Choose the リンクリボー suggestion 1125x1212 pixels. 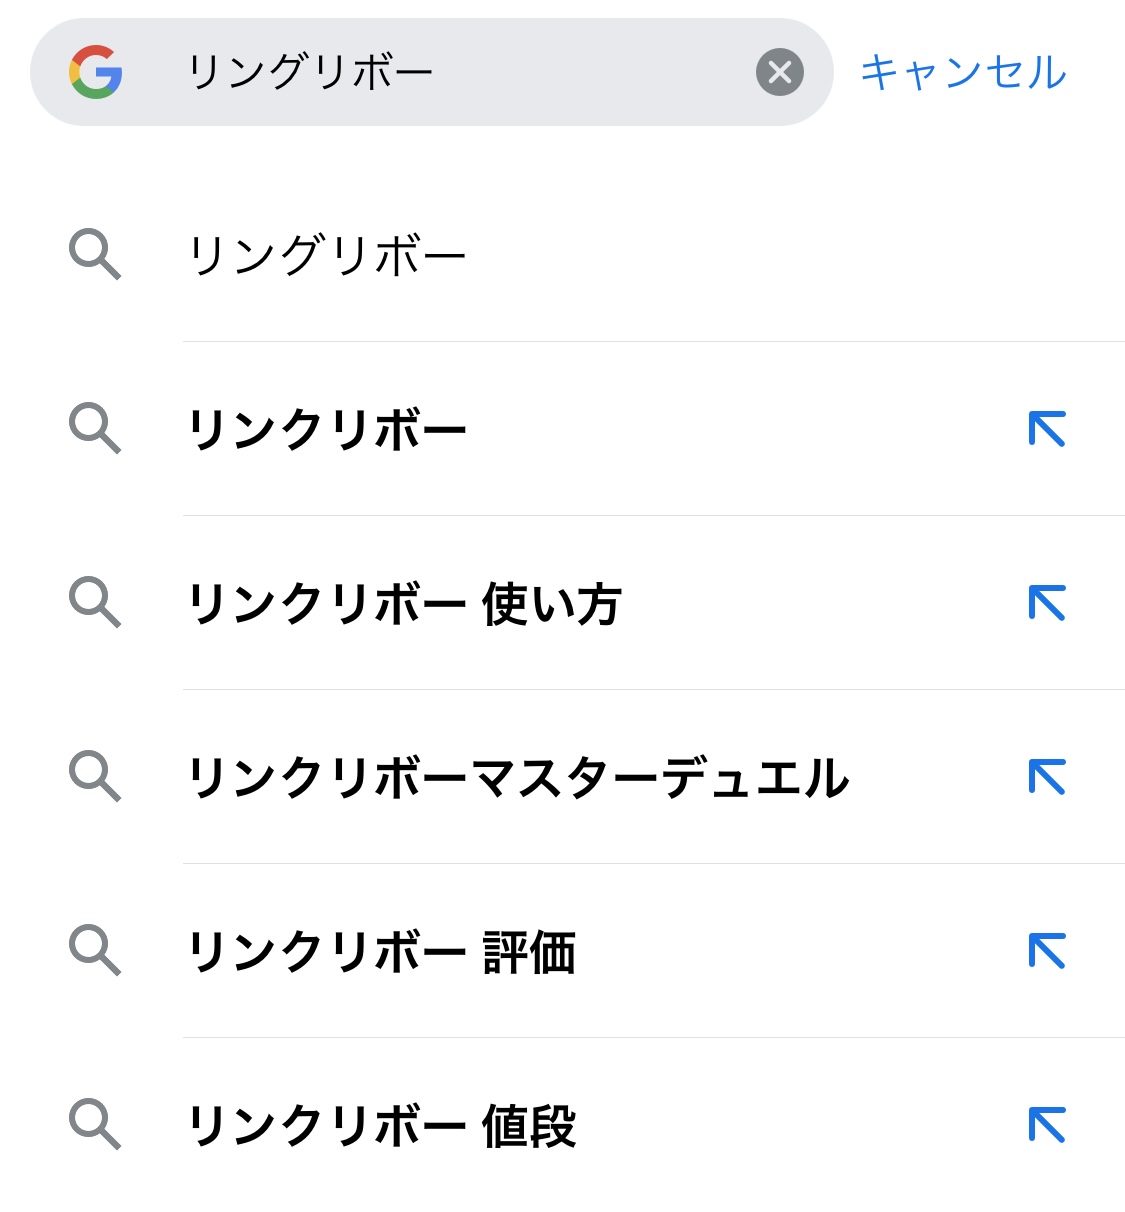327,429
